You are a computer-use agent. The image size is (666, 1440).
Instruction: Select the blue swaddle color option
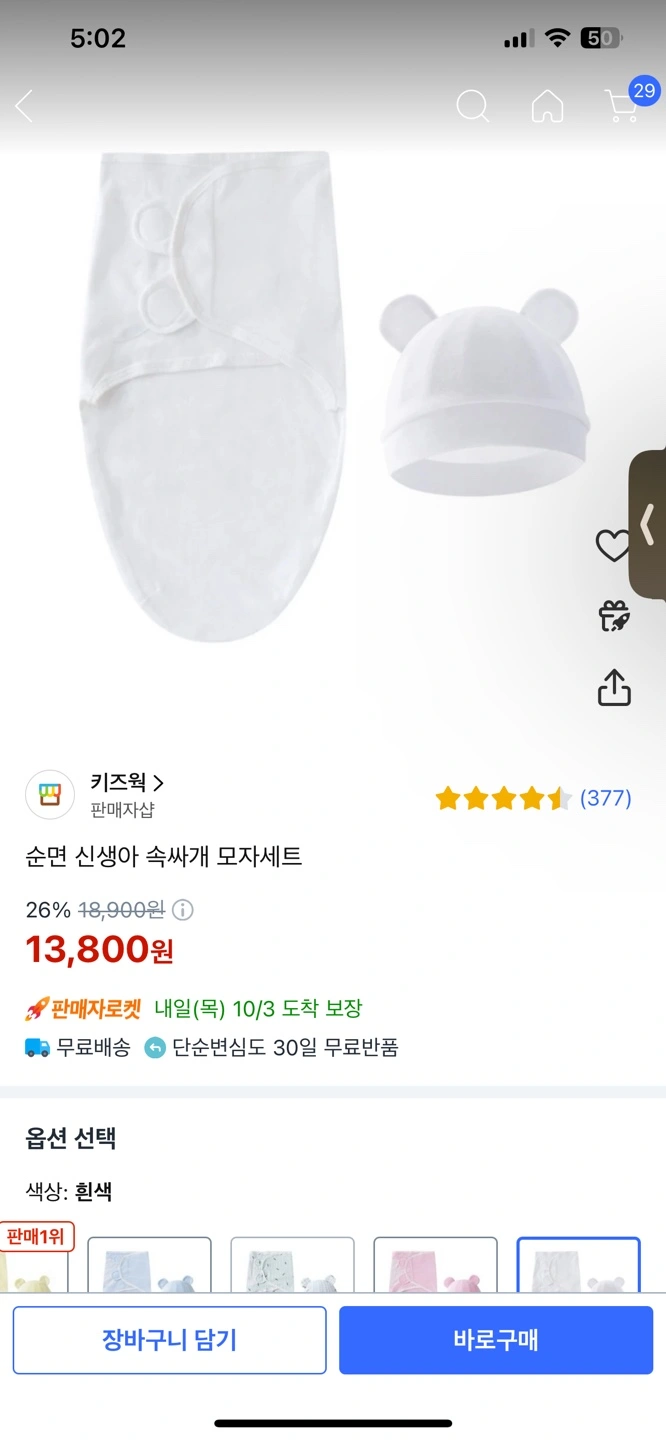149,1266
